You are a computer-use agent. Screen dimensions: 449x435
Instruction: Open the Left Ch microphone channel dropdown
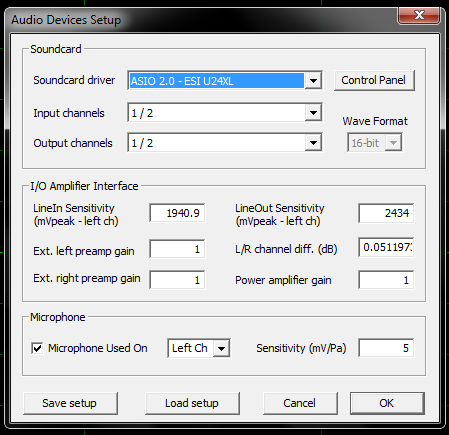[221, 348]
